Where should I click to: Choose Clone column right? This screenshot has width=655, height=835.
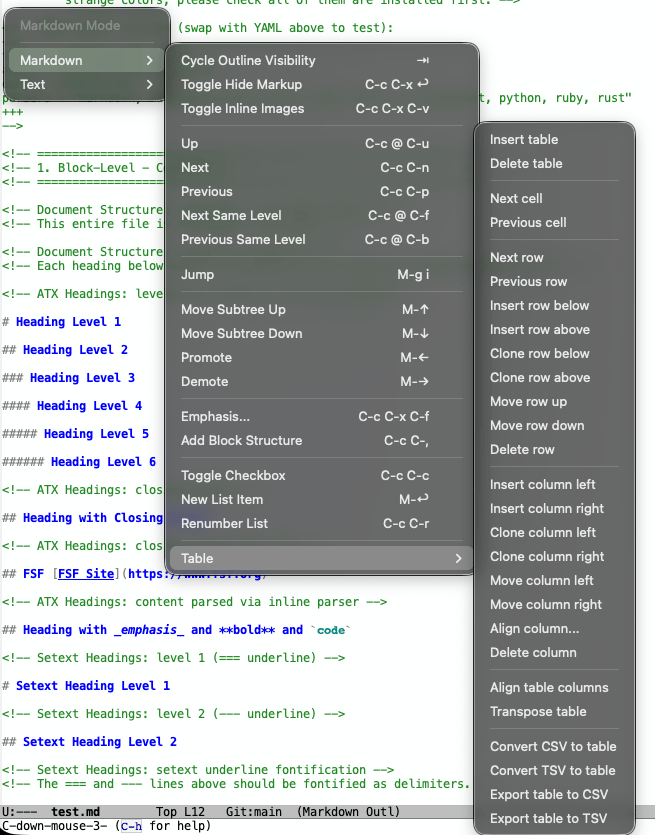[x=554, y=556]
